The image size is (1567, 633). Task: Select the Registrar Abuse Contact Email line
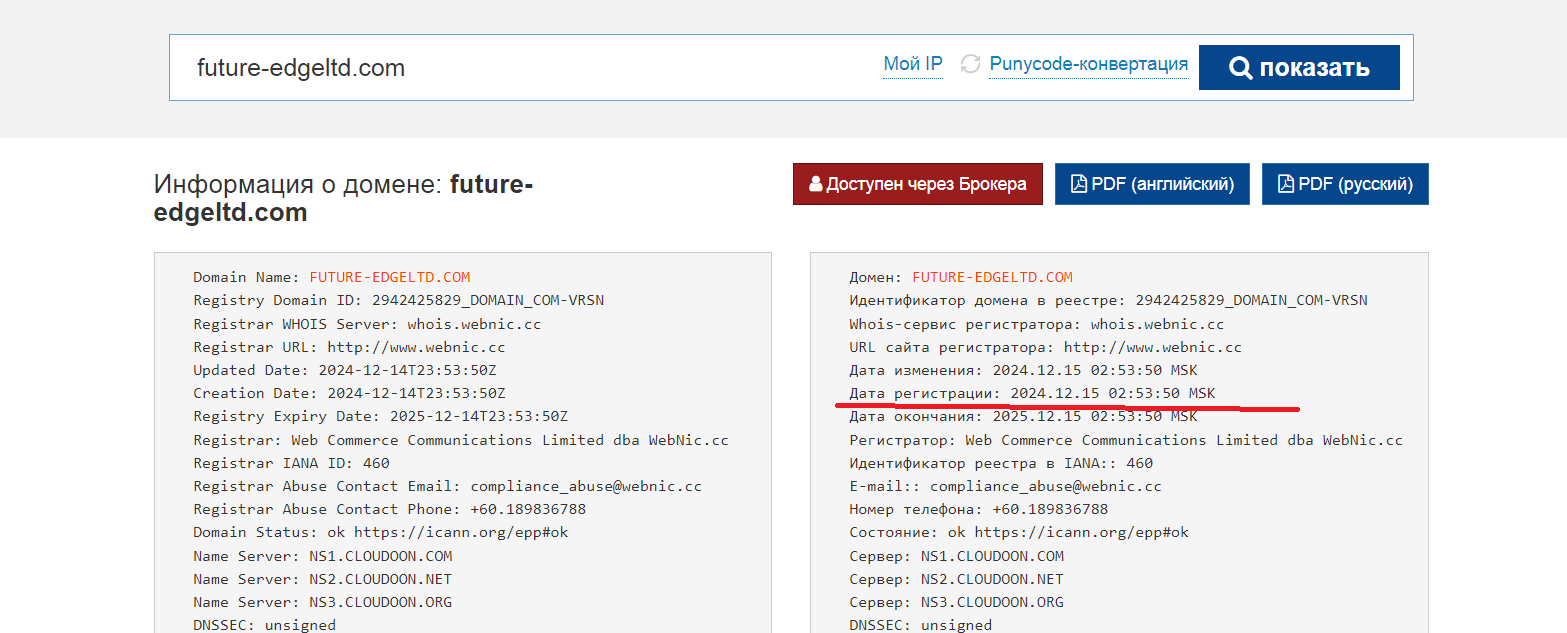[x=447, y=486]
